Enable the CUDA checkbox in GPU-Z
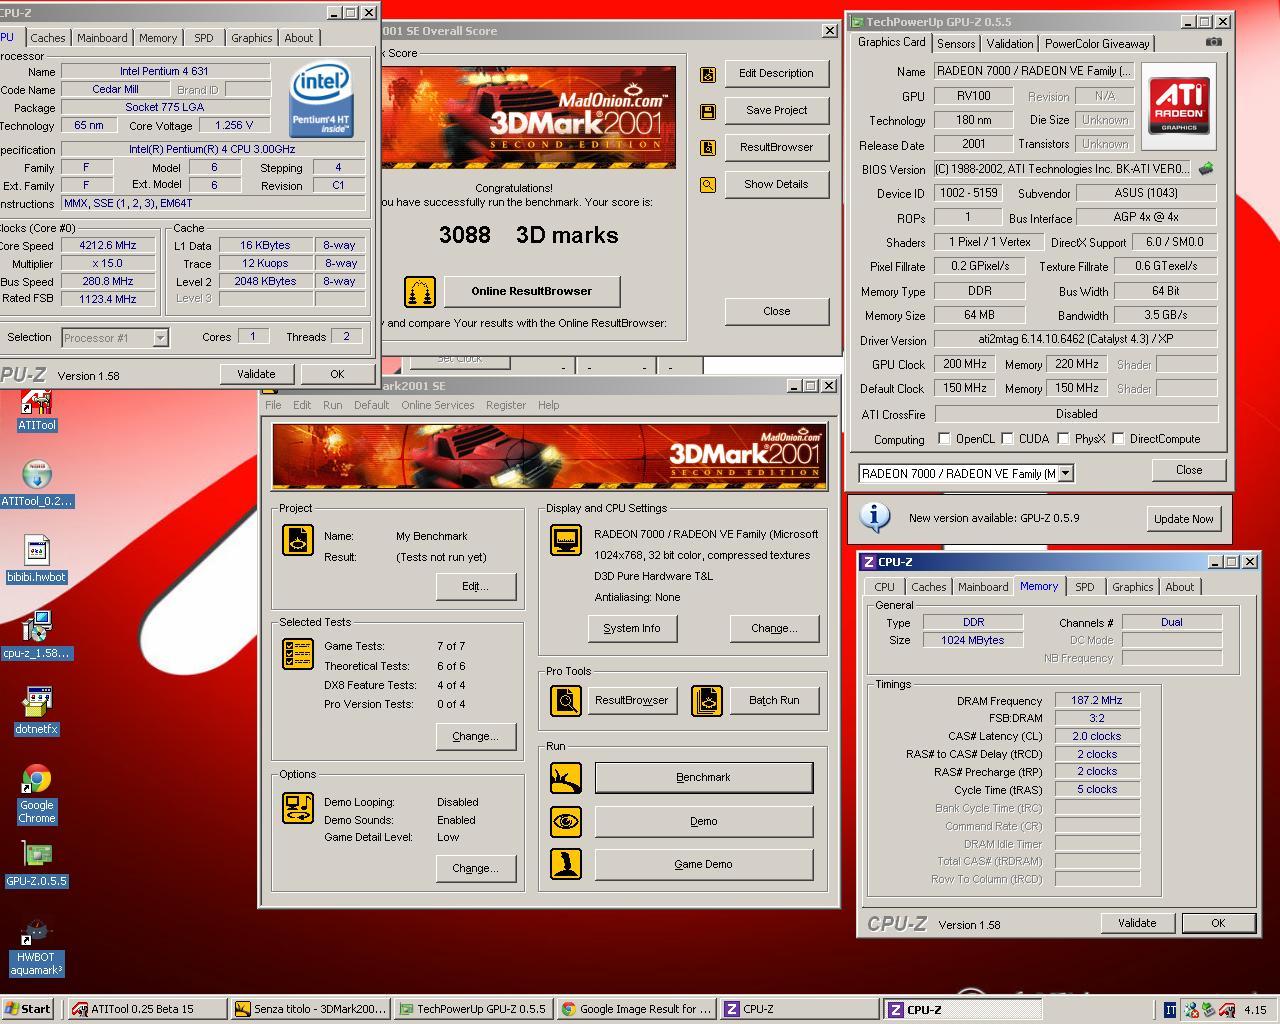This screenshot has height=1024, width=1280. (1007, 439)
